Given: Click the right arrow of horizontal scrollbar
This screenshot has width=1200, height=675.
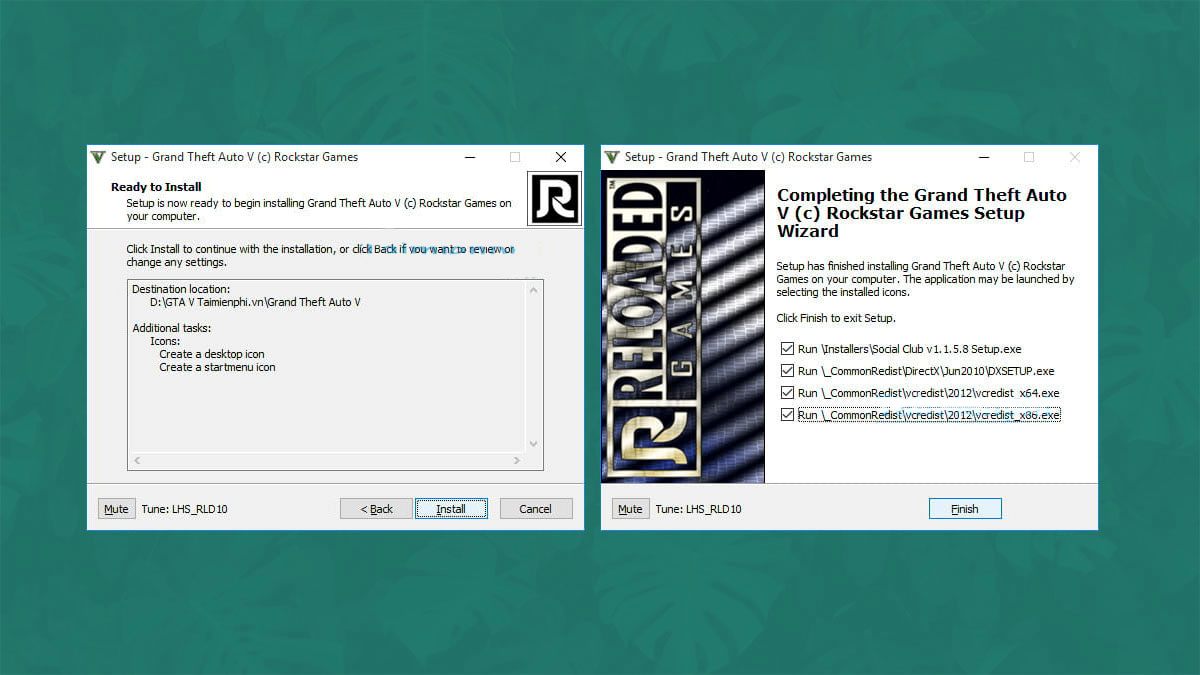Looking at the screenshot, I should 517,460.
